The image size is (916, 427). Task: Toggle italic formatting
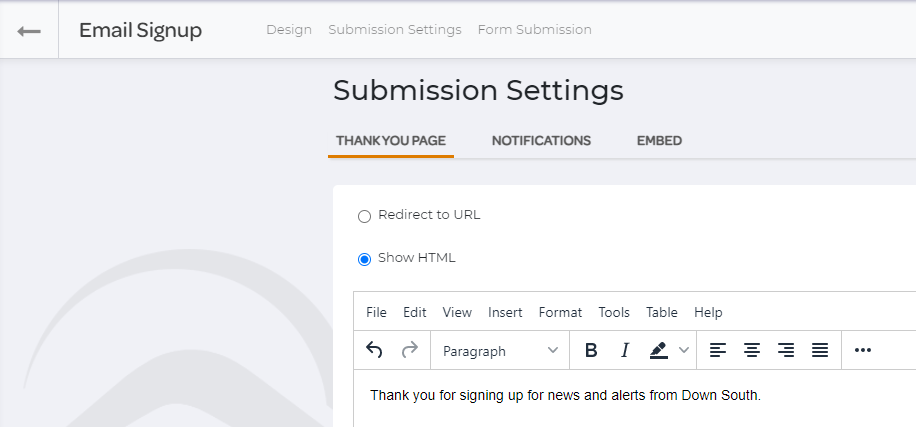625,350
